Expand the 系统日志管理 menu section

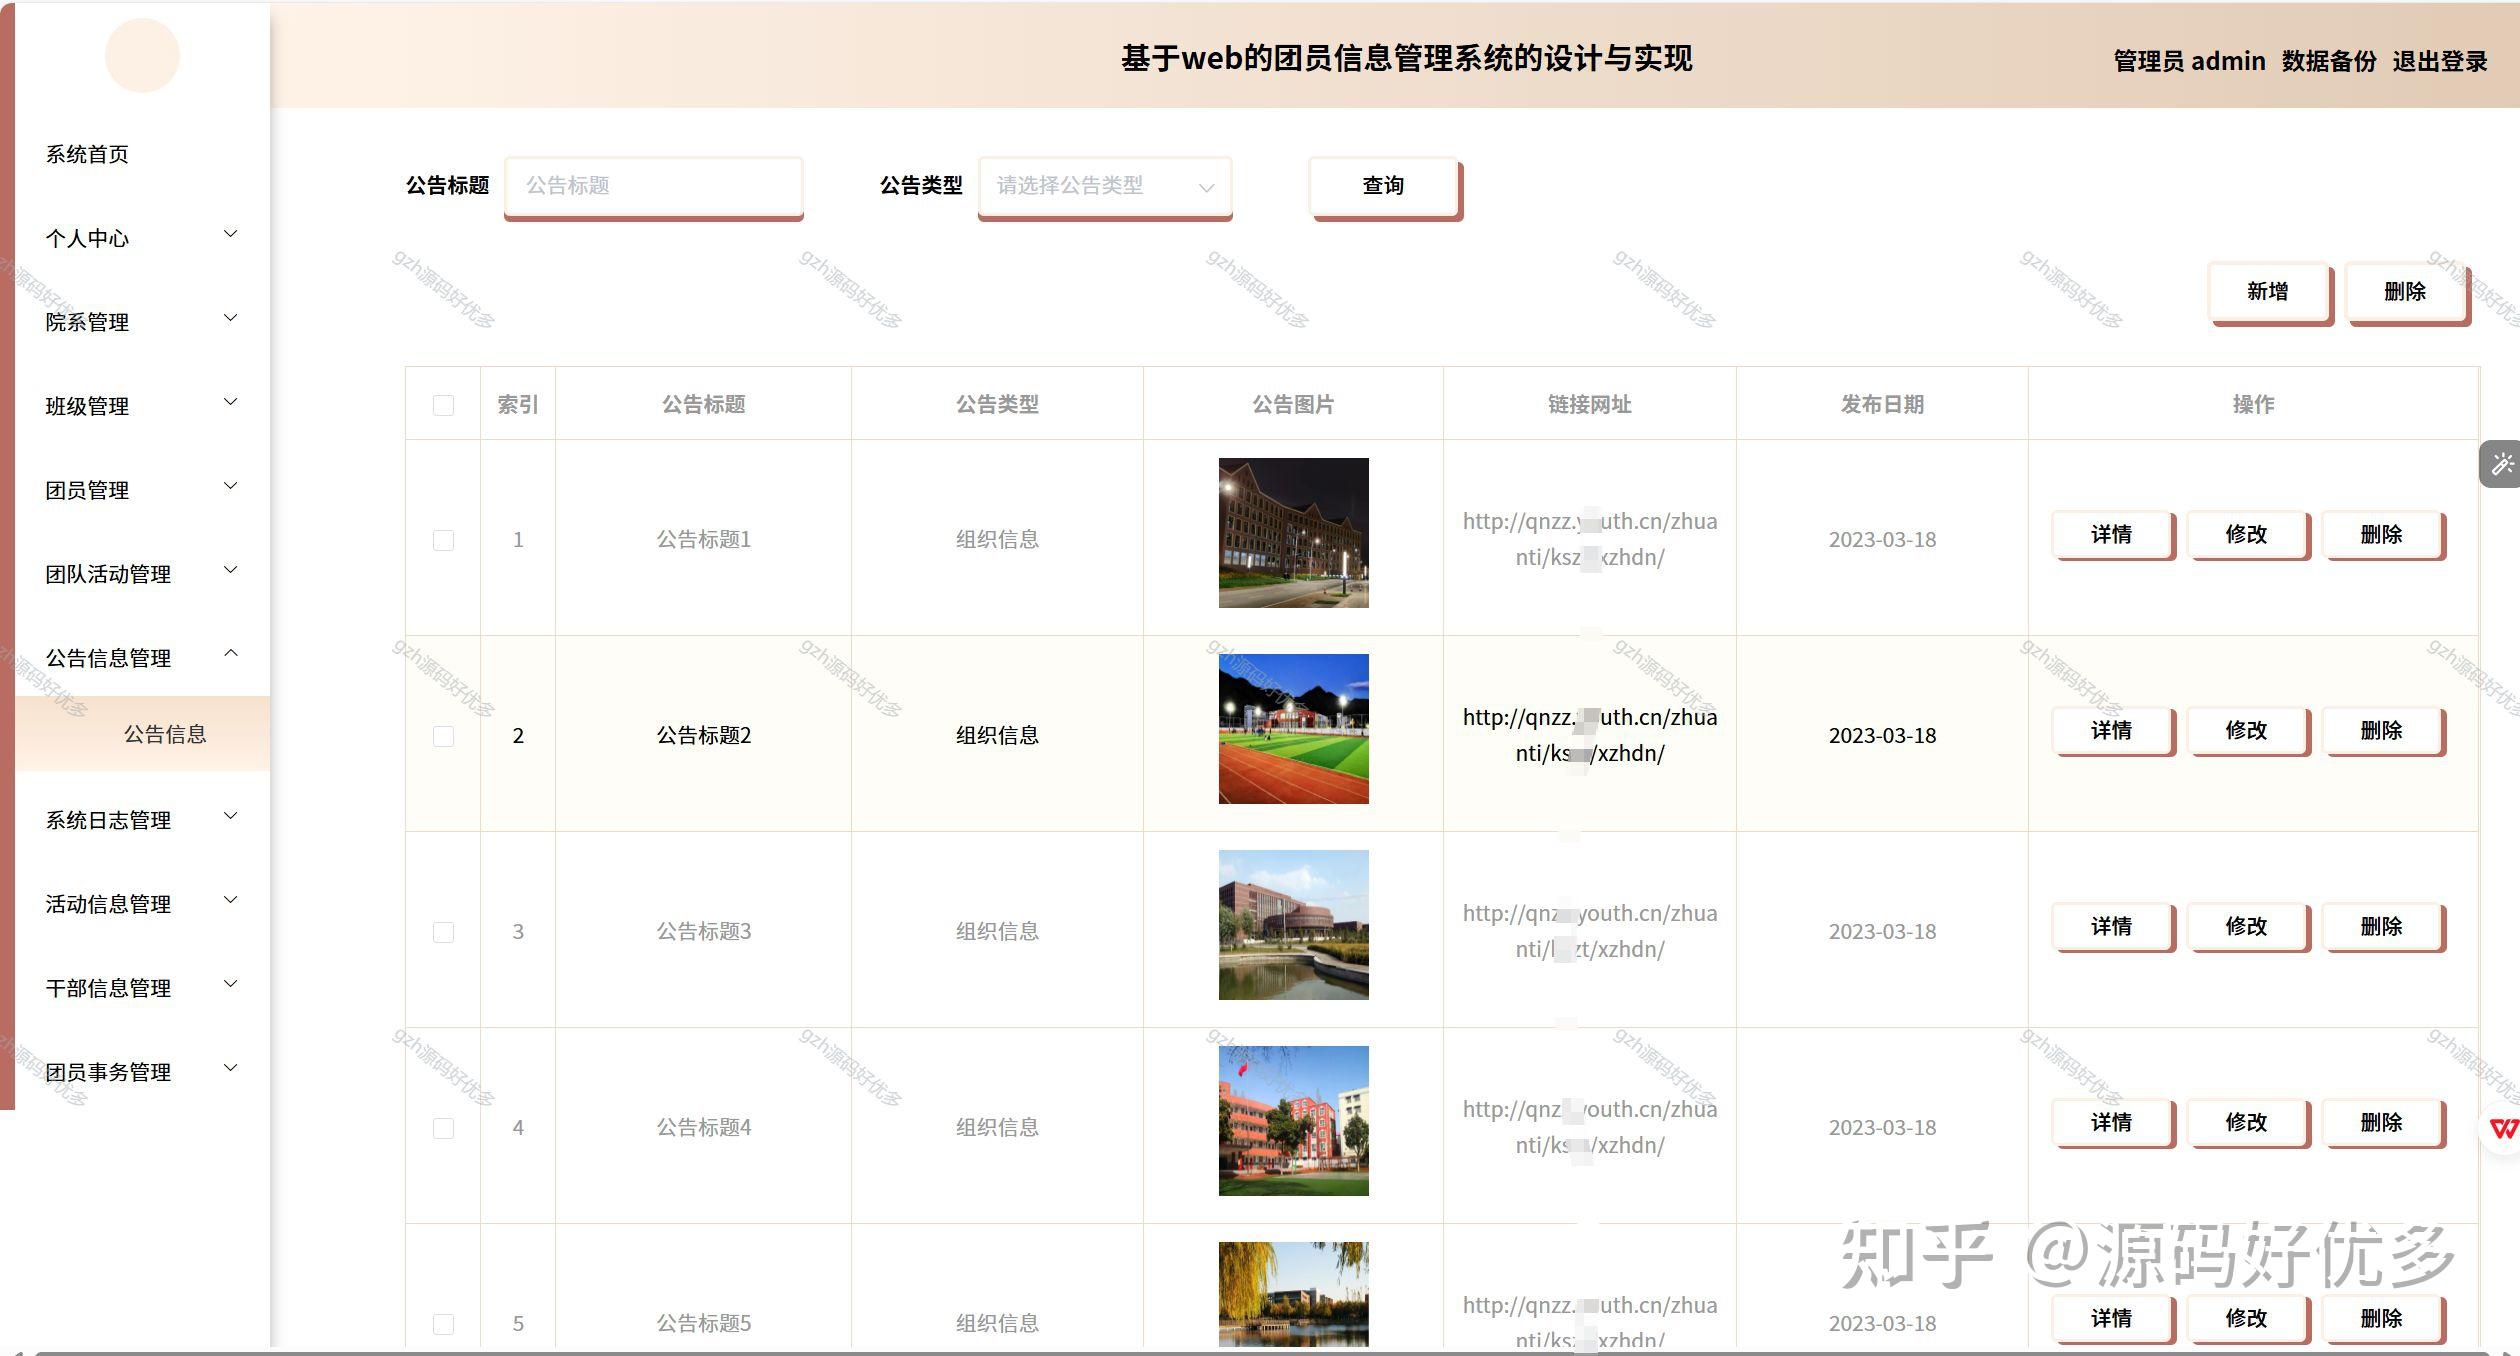(106, 819)
